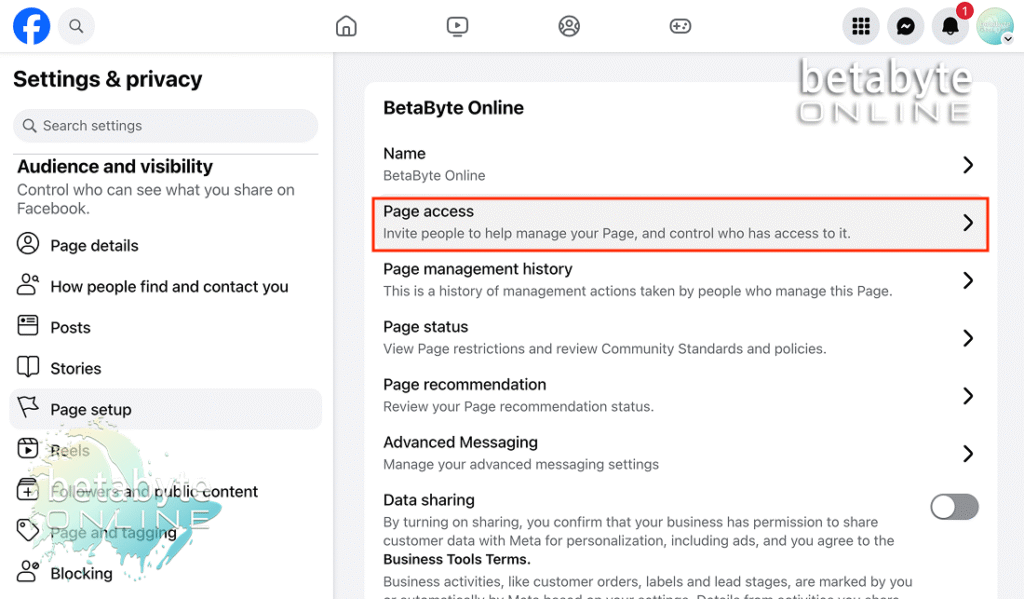The width and height of the screenshot is (1024, 599).
Task: Open the profile avatar account menu
Action: (x=994, y=27)
